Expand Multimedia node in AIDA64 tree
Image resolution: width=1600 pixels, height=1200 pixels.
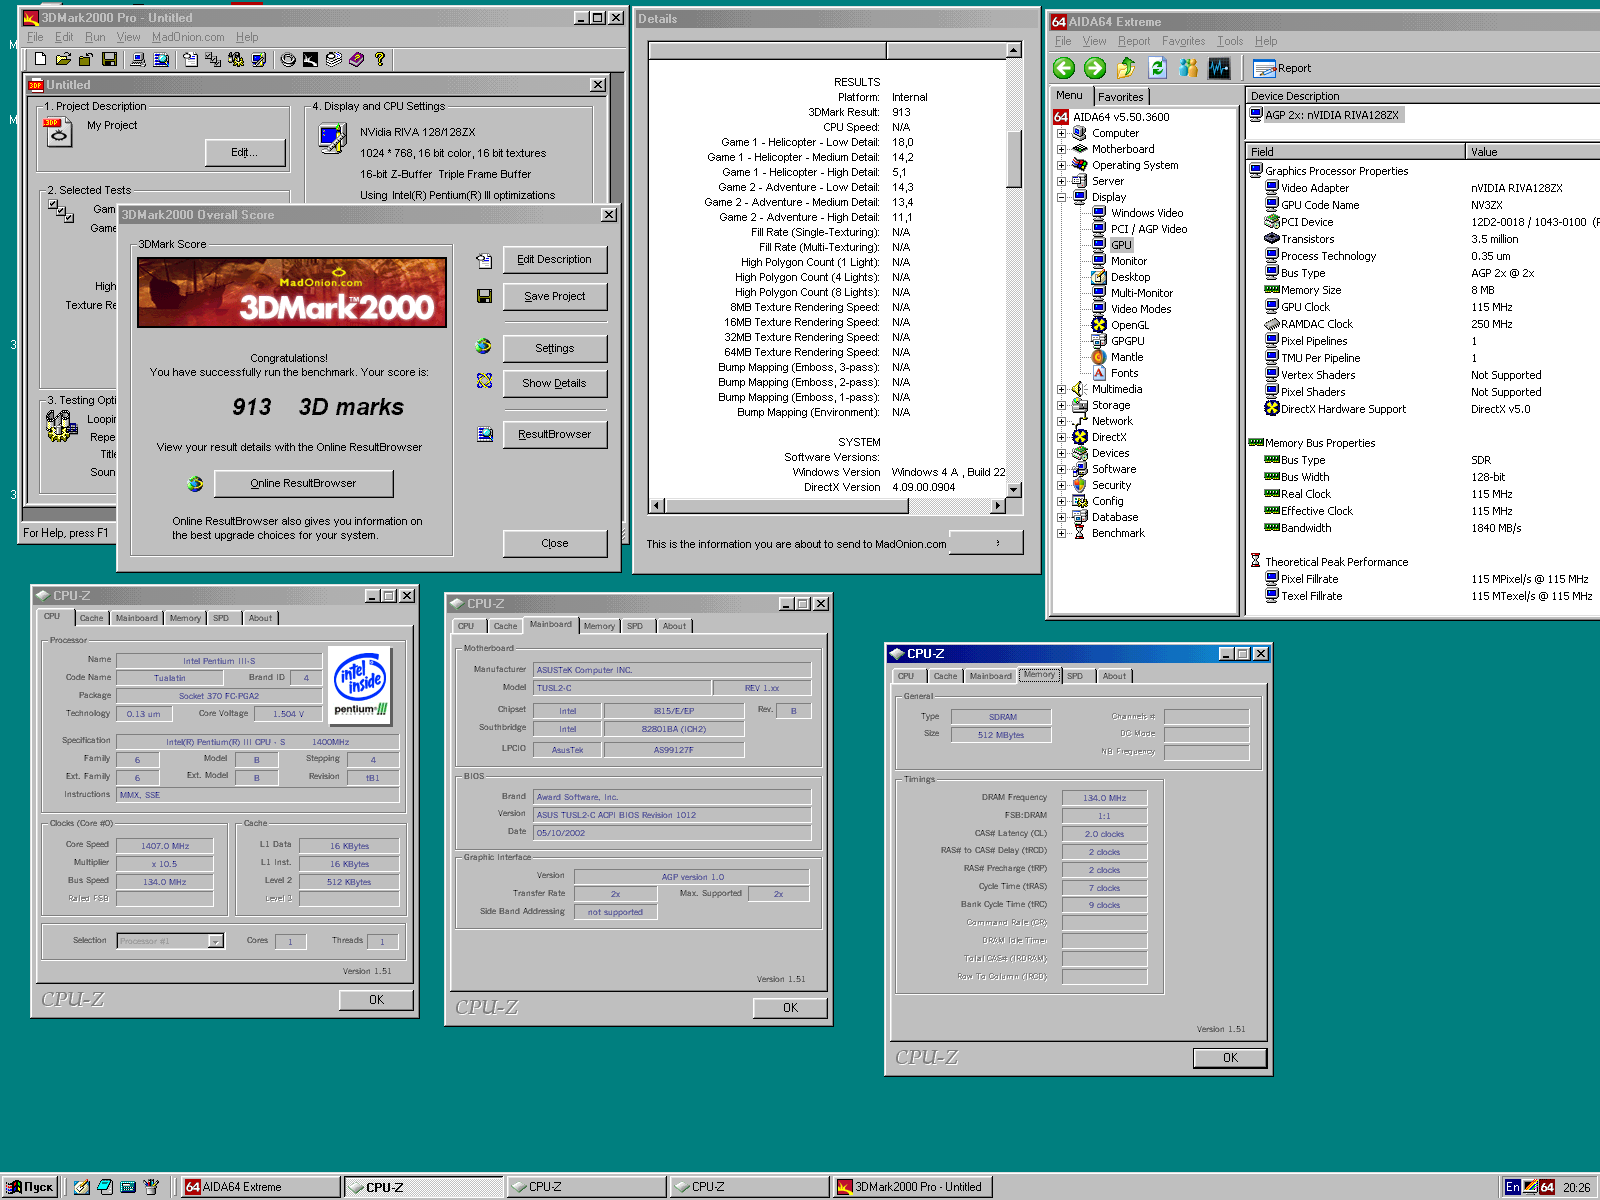coord(1061,389)
